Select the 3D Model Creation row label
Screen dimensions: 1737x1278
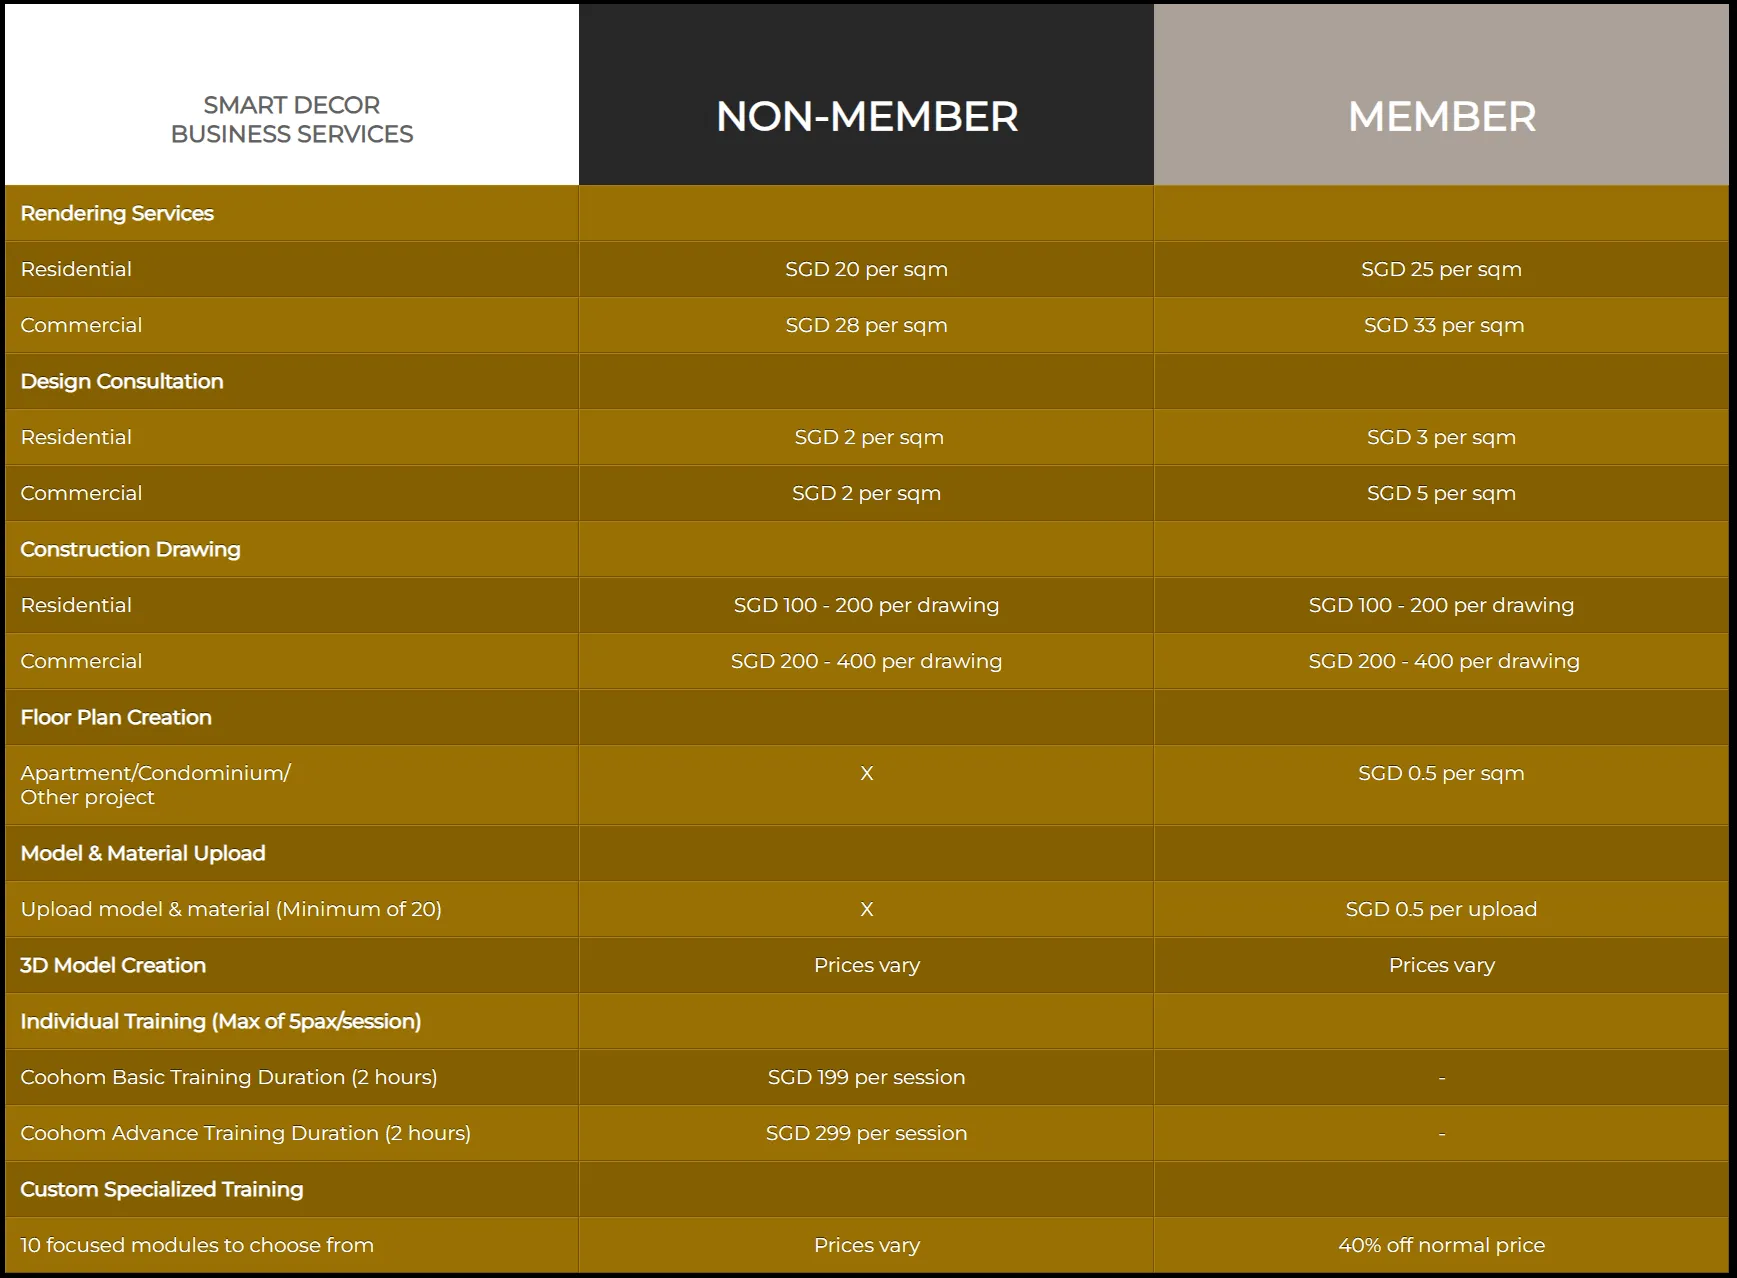[x=113, y=965]
